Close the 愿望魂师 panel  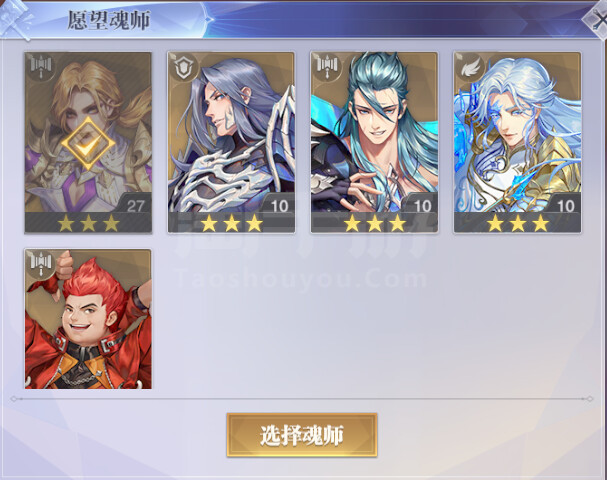[598, 19]
